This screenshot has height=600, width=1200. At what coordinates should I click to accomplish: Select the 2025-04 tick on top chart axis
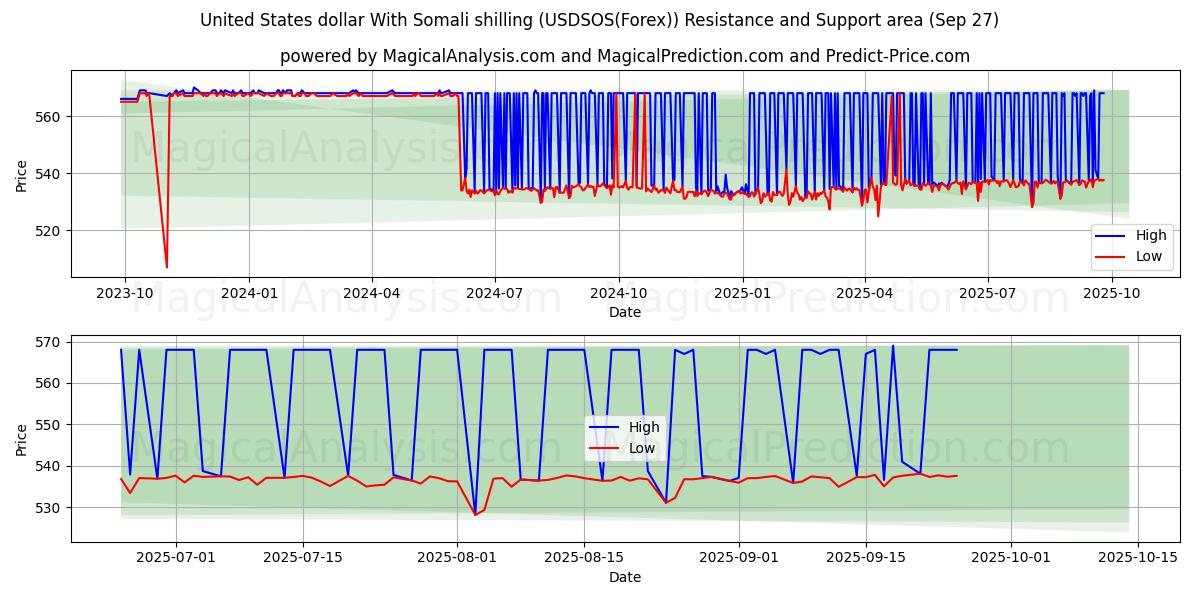click(x=865, y=293)
